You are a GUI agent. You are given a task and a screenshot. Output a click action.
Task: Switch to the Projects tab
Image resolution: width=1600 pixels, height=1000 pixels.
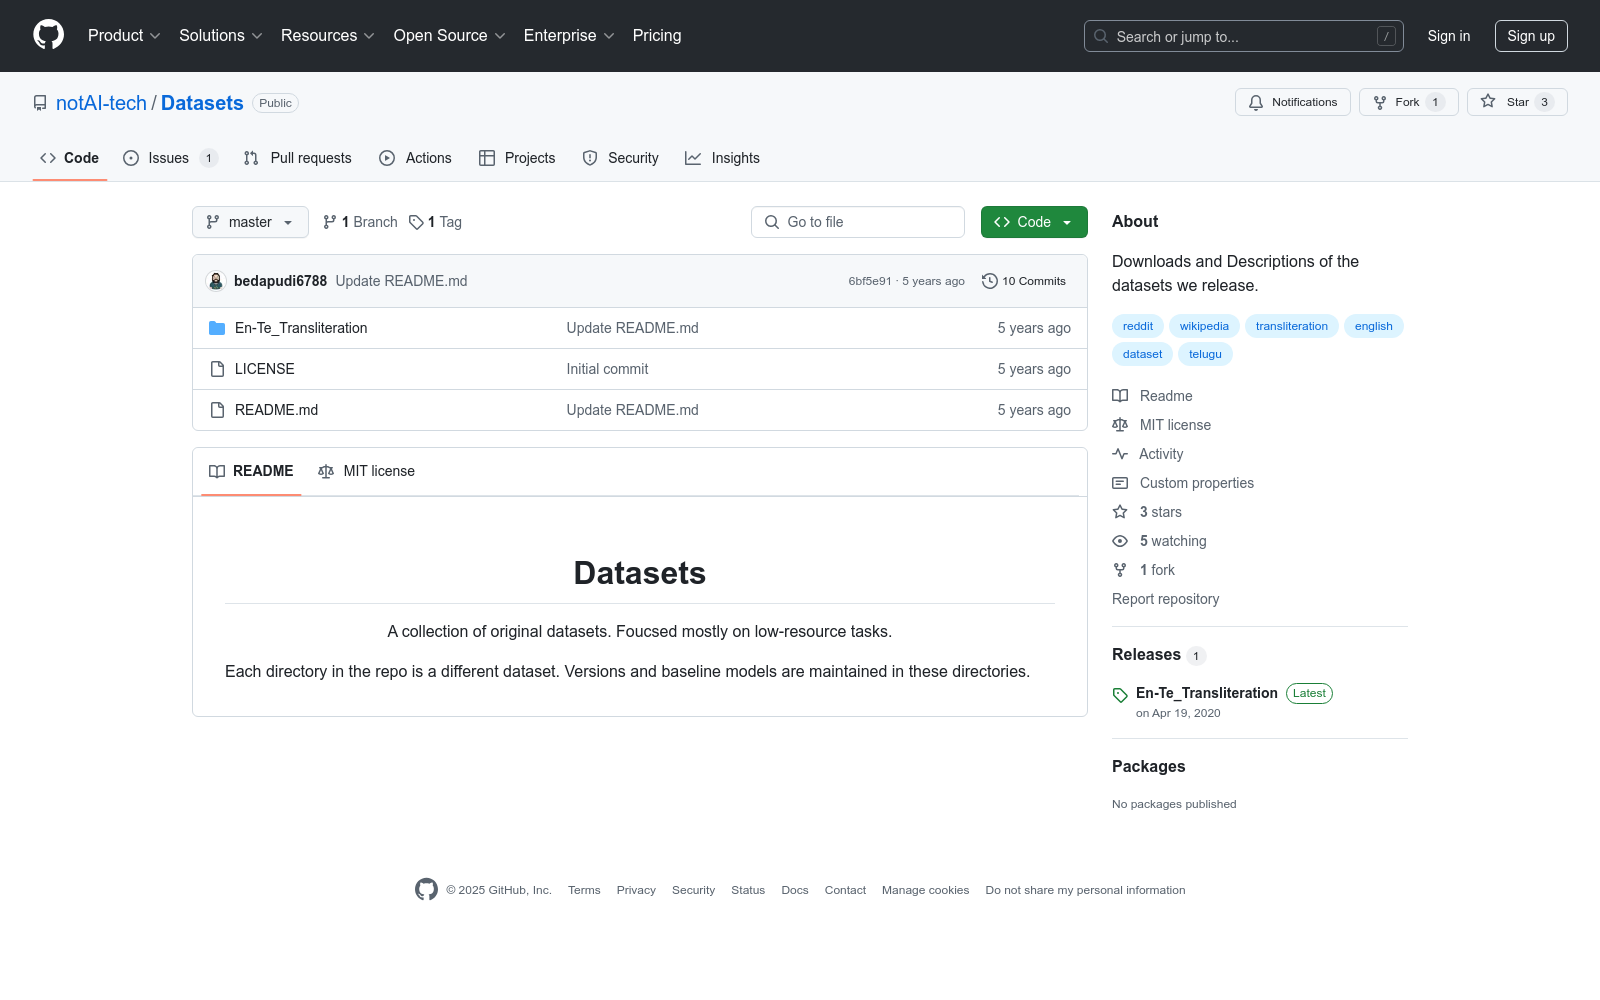[x=517, y=158]
